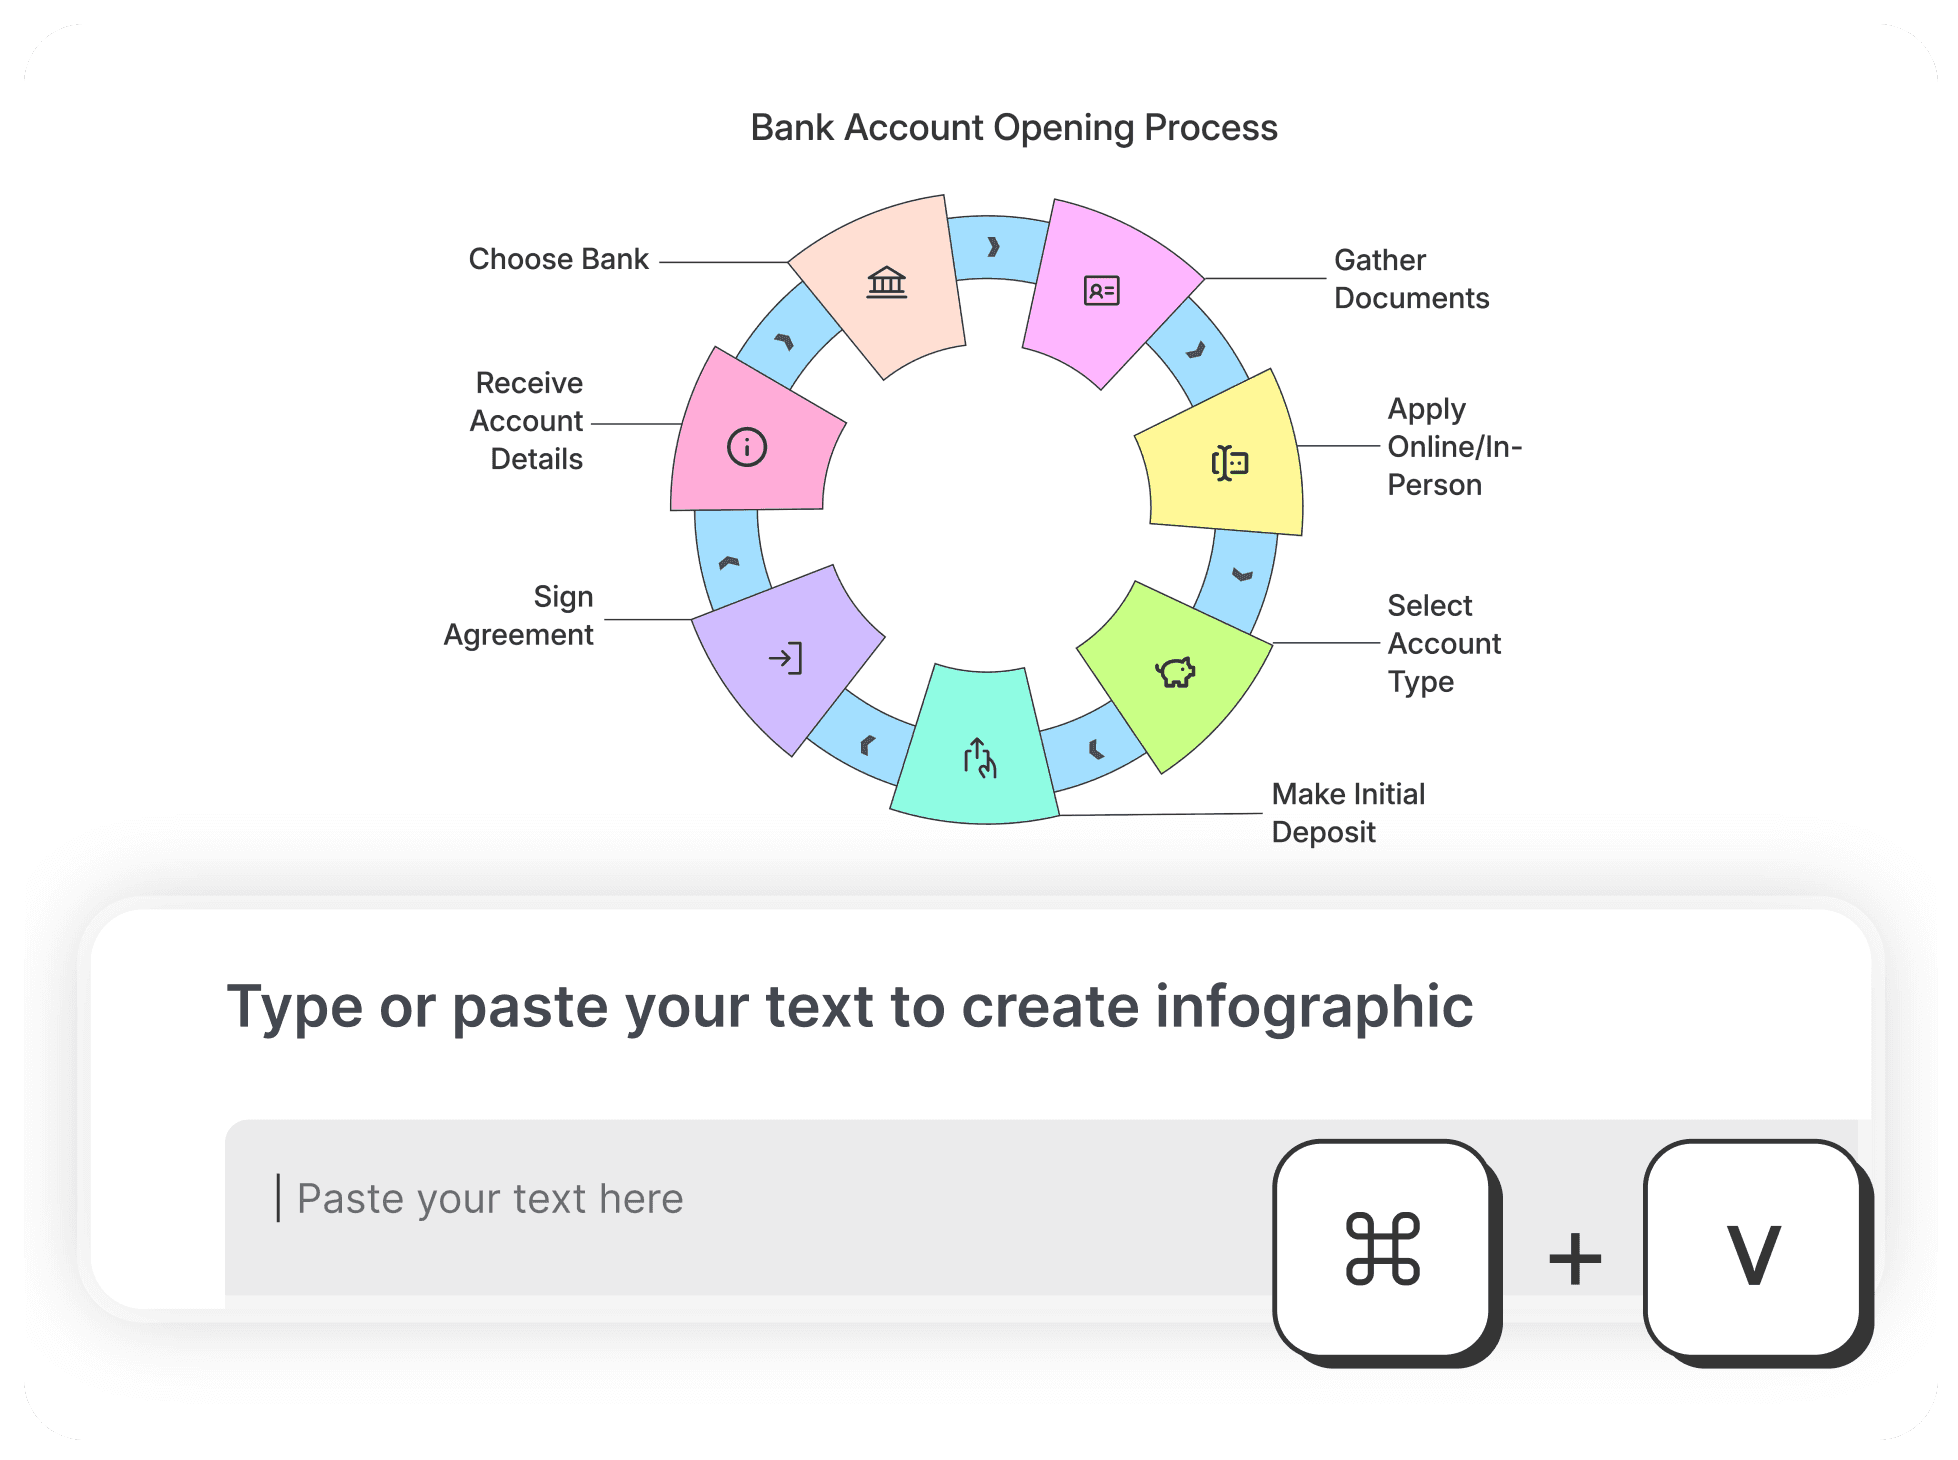The width and height of the screenshot is (1958, 1460).
Task: Select the Sign Agreement label
Action: pyautogui.click(x=518, y=615)
